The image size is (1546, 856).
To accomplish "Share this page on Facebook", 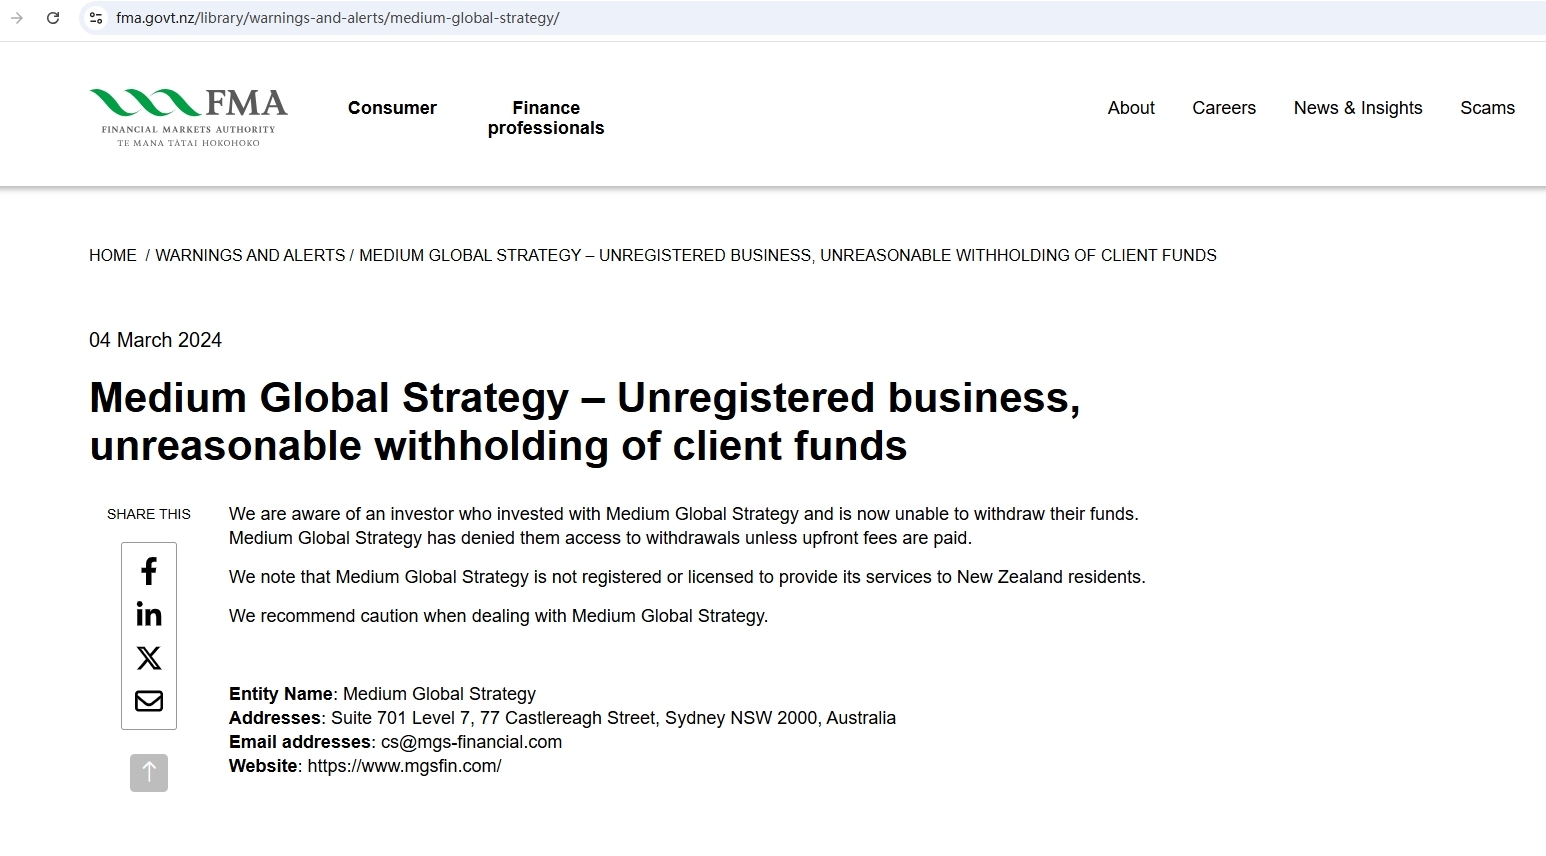I will pos(149,571).
